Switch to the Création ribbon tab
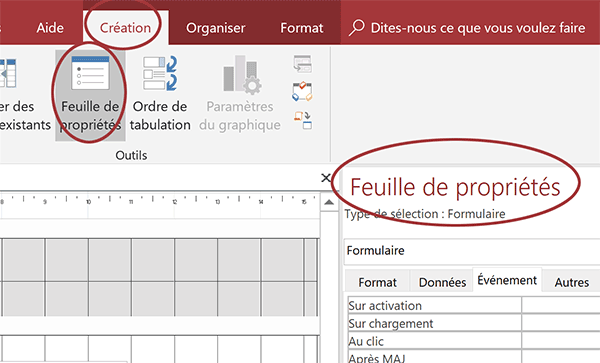 (x=125, y=28)
